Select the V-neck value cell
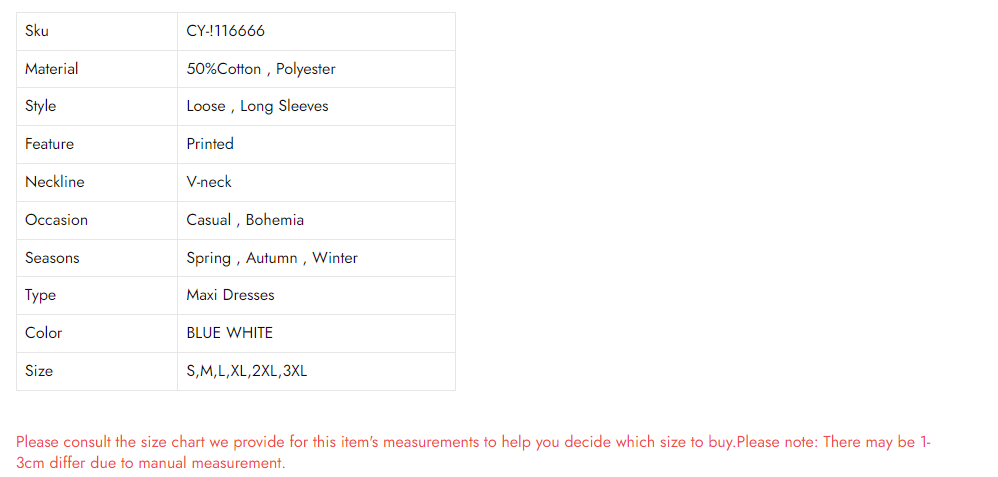Screen dimensions: 998x477 [316, 183]
